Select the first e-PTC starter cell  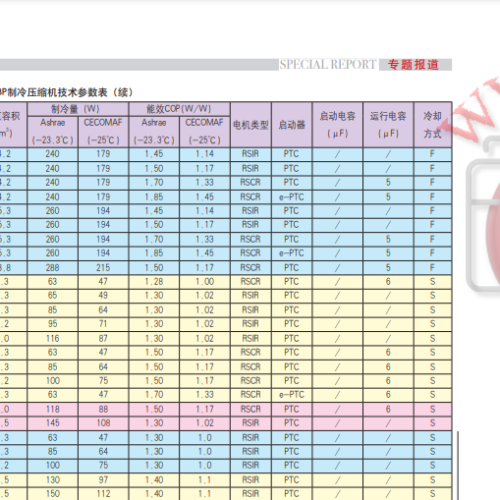(x=292, y=197)
